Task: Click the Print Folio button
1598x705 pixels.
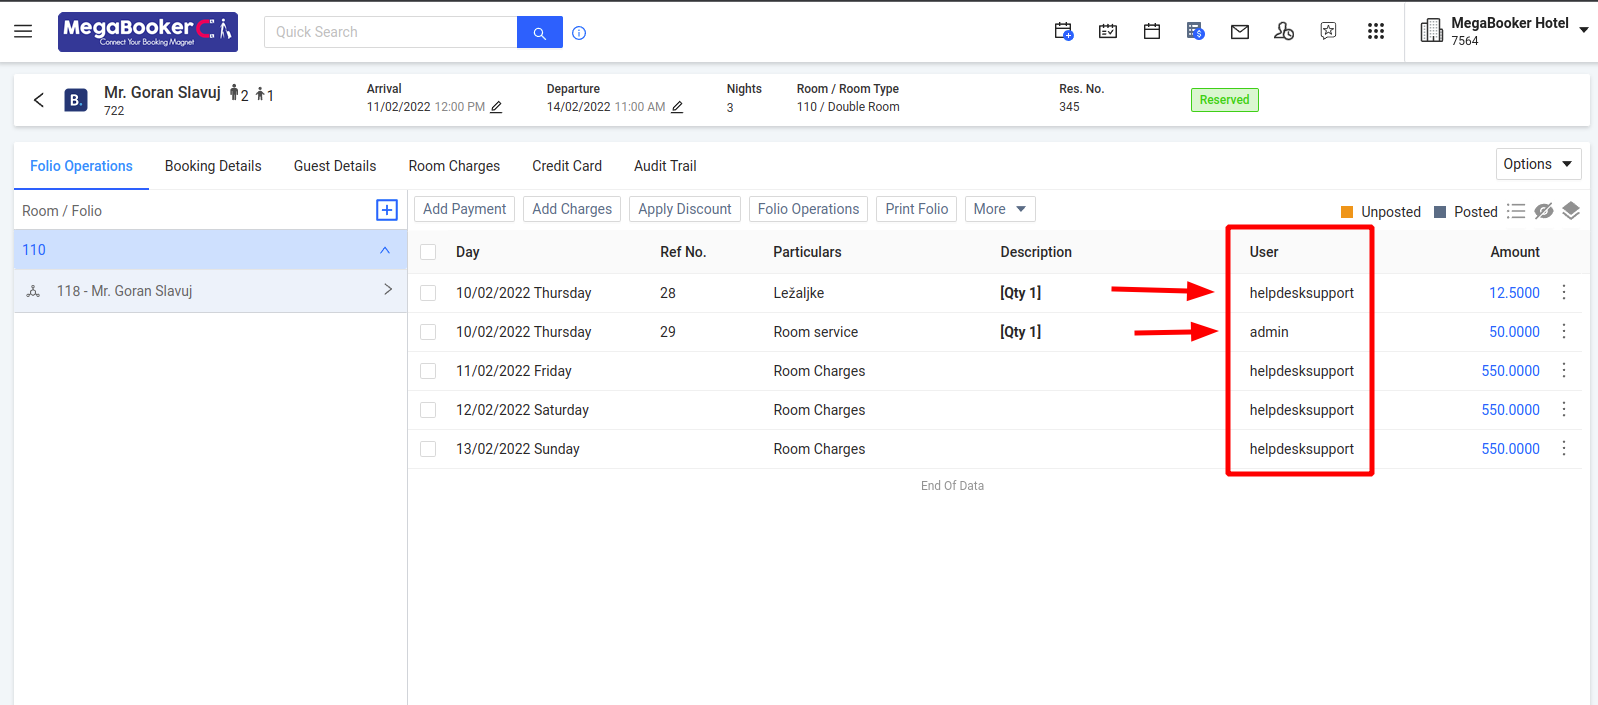Action: (917, 209)
